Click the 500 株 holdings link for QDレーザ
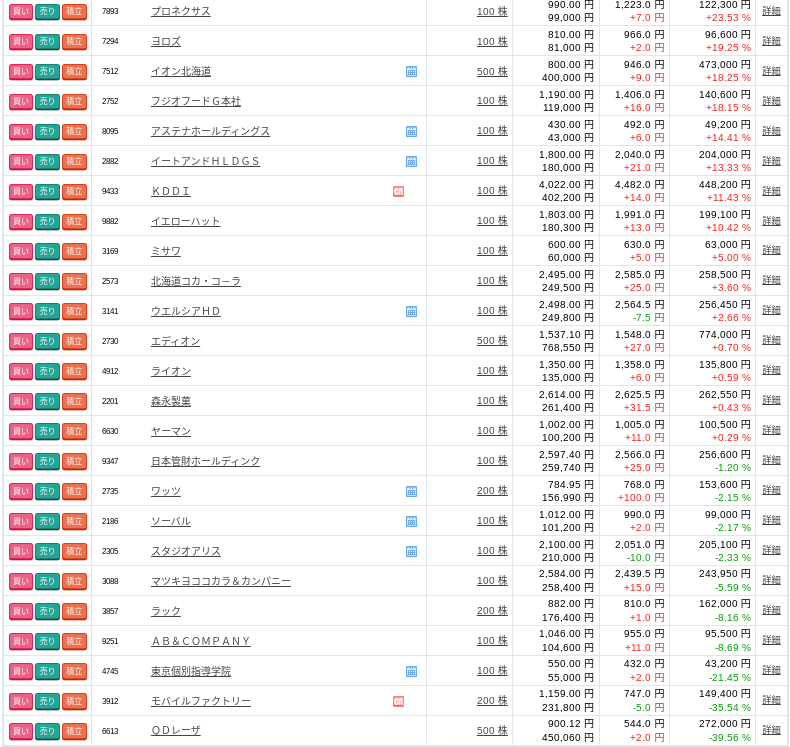Image resolution: width=790 pixels, height=747 pixels. pyautogui.click(x=492, y=731)
